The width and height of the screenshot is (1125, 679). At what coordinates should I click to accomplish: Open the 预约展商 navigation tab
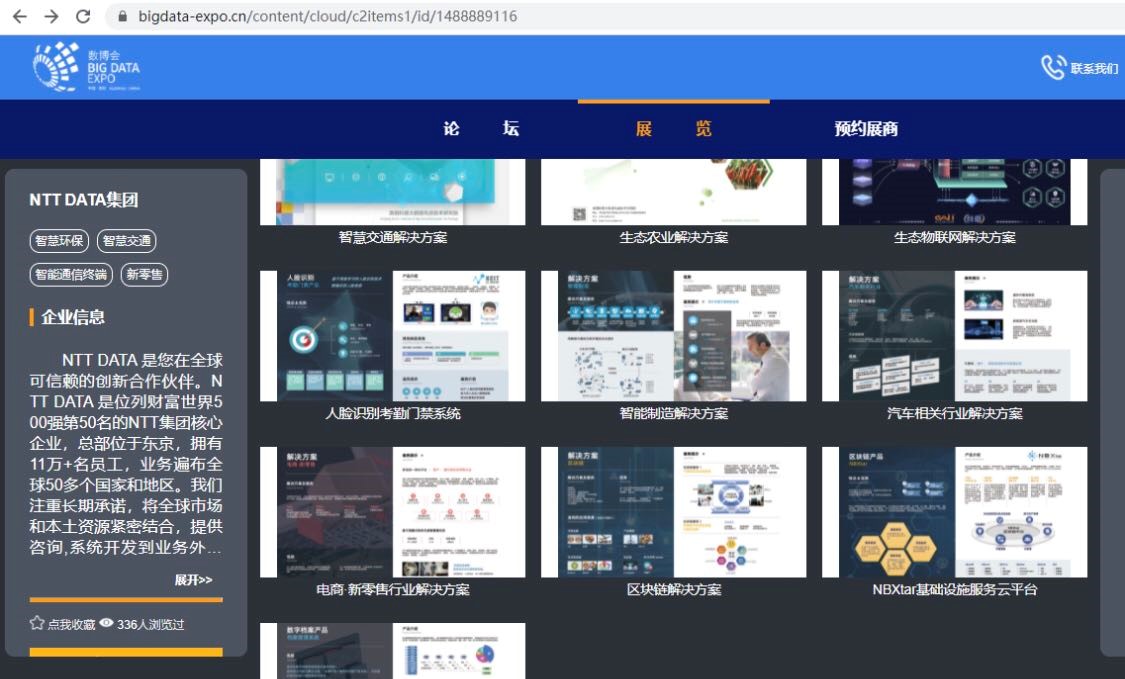[x=866, y=129]
